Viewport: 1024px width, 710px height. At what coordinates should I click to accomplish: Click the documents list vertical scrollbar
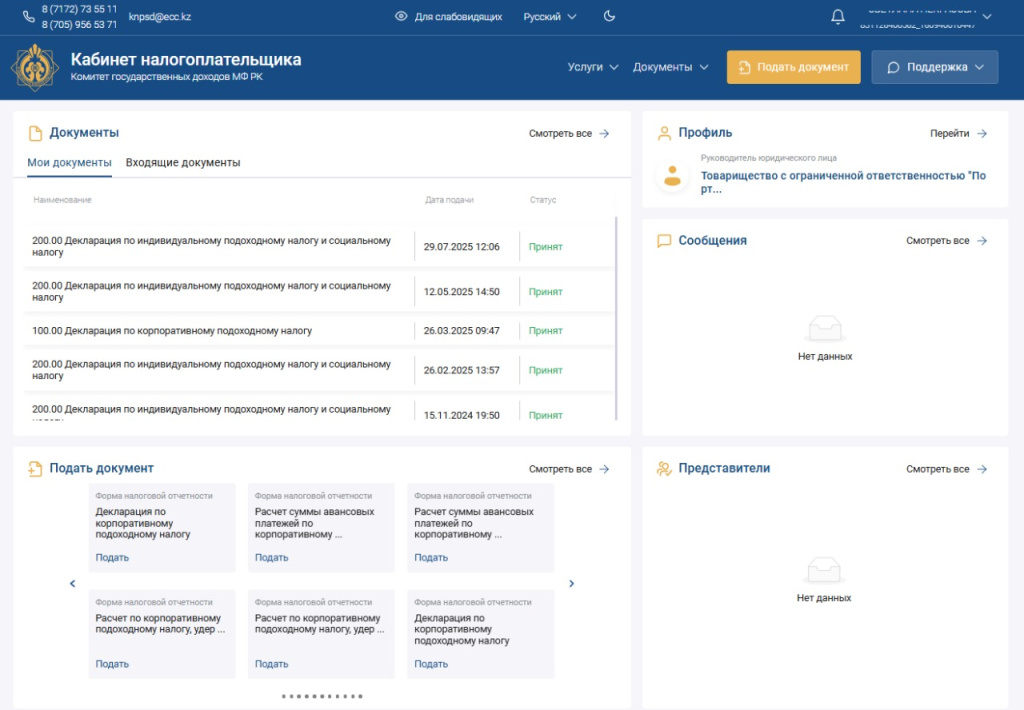click(x=616, y=318)
